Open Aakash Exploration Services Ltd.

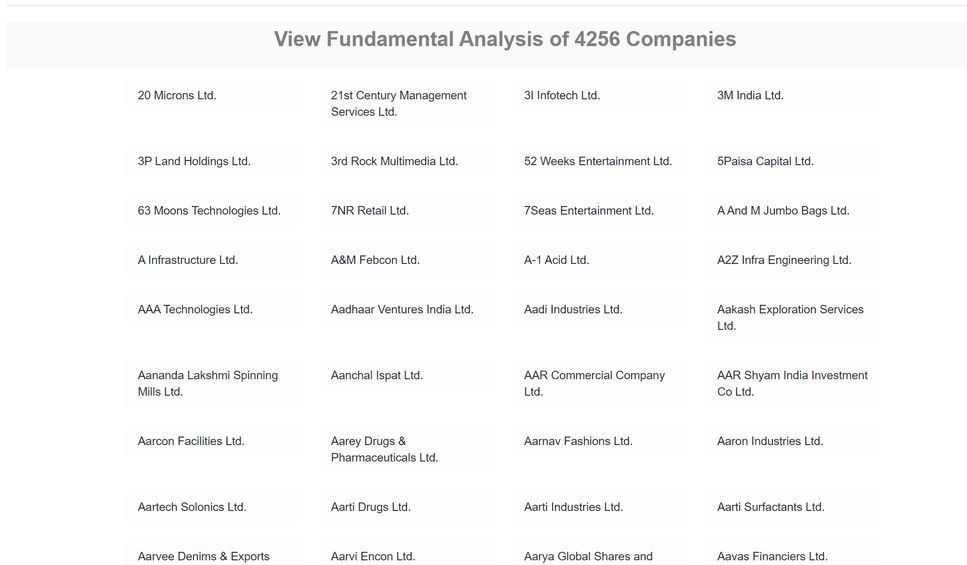point(790,318)
